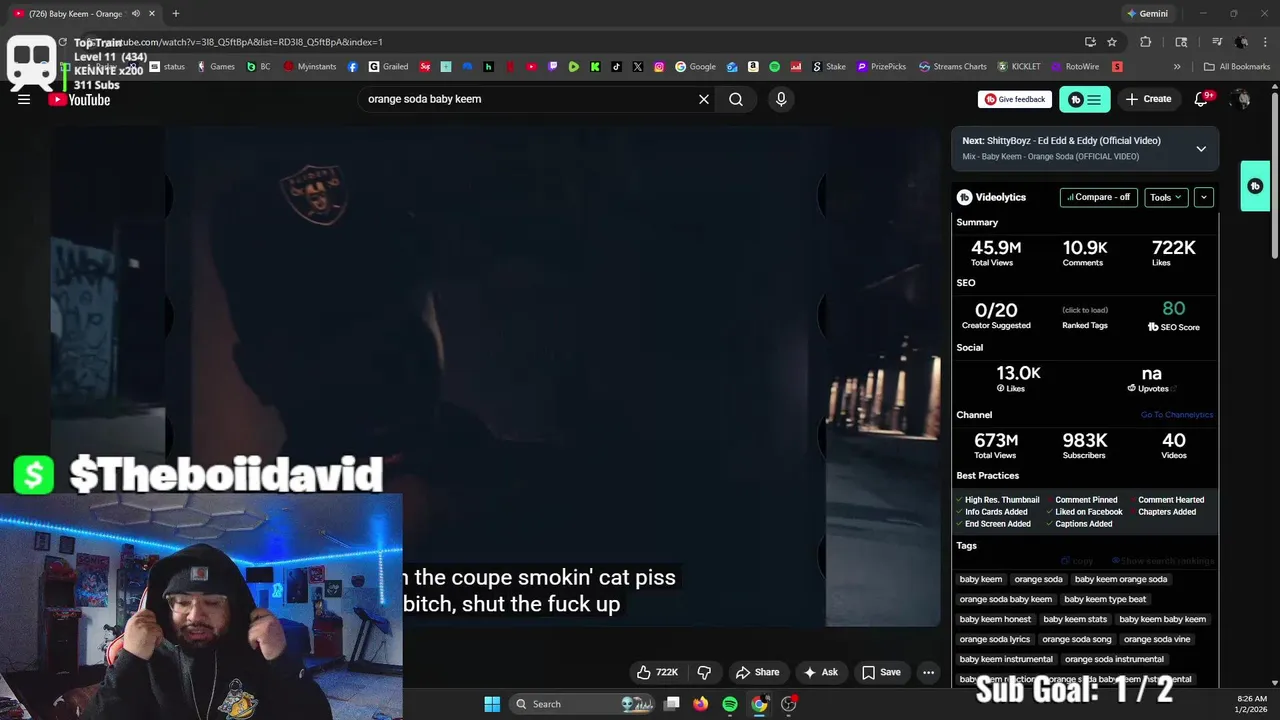Open the account avatar menu
This screenshot has height=720, width=1280.
pyautogui.click(x=1242, y=99)
